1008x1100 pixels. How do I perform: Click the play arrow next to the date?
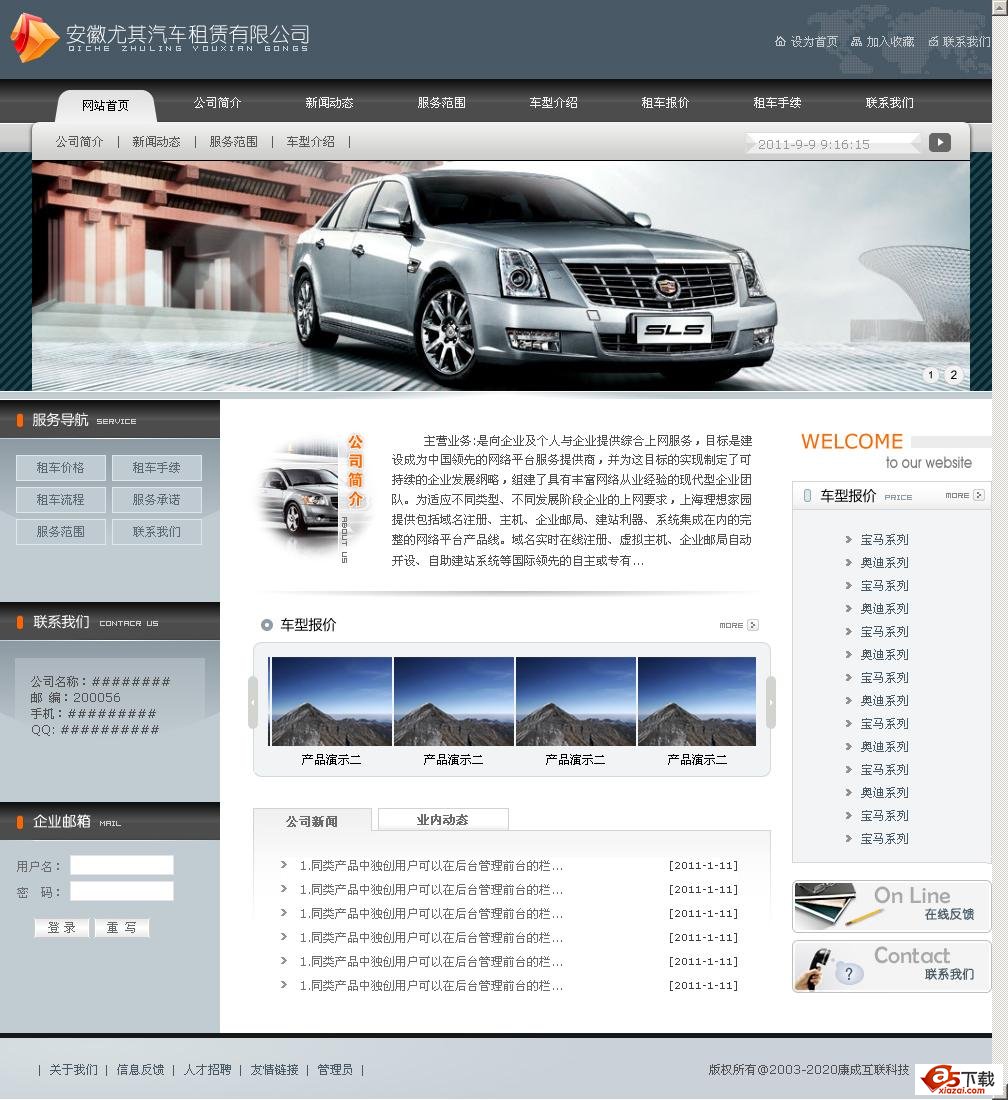point(939,142)
